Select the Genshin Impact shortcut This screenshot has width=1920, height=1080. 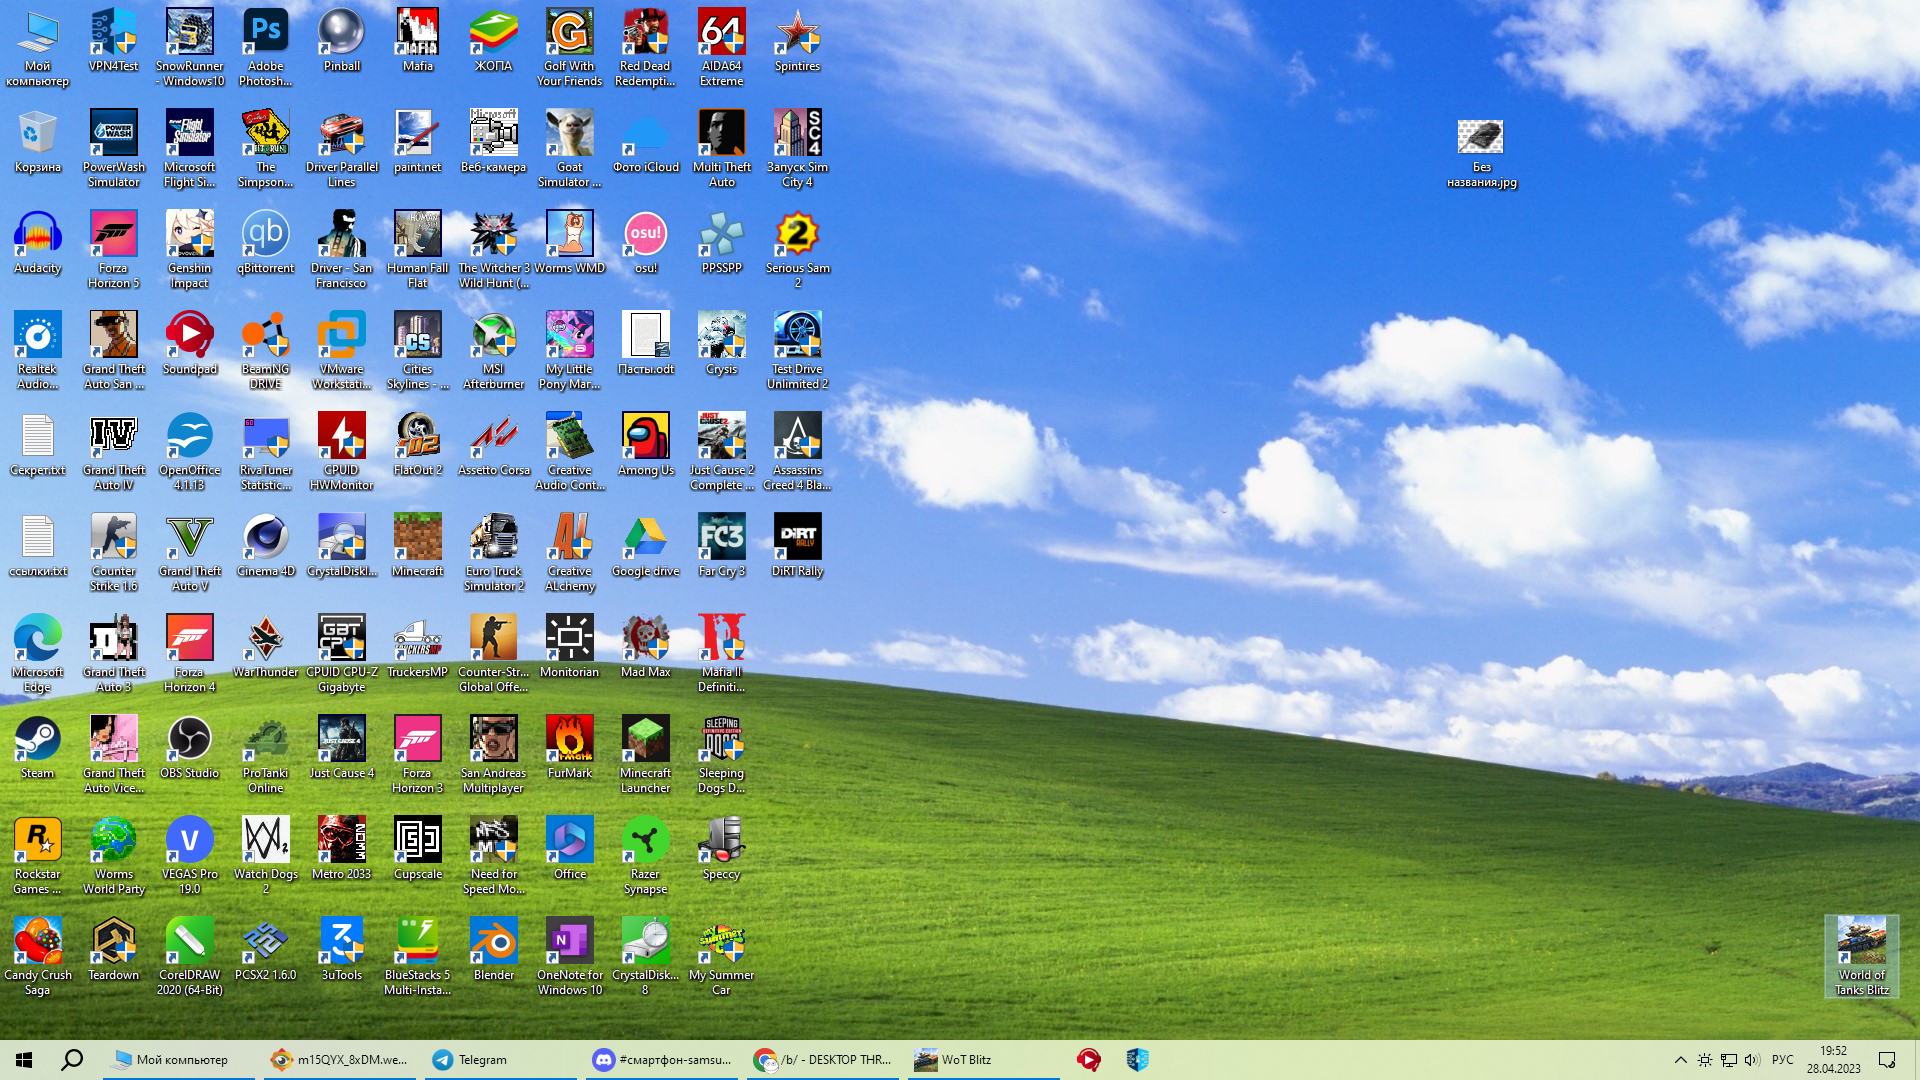pos(190,249)
